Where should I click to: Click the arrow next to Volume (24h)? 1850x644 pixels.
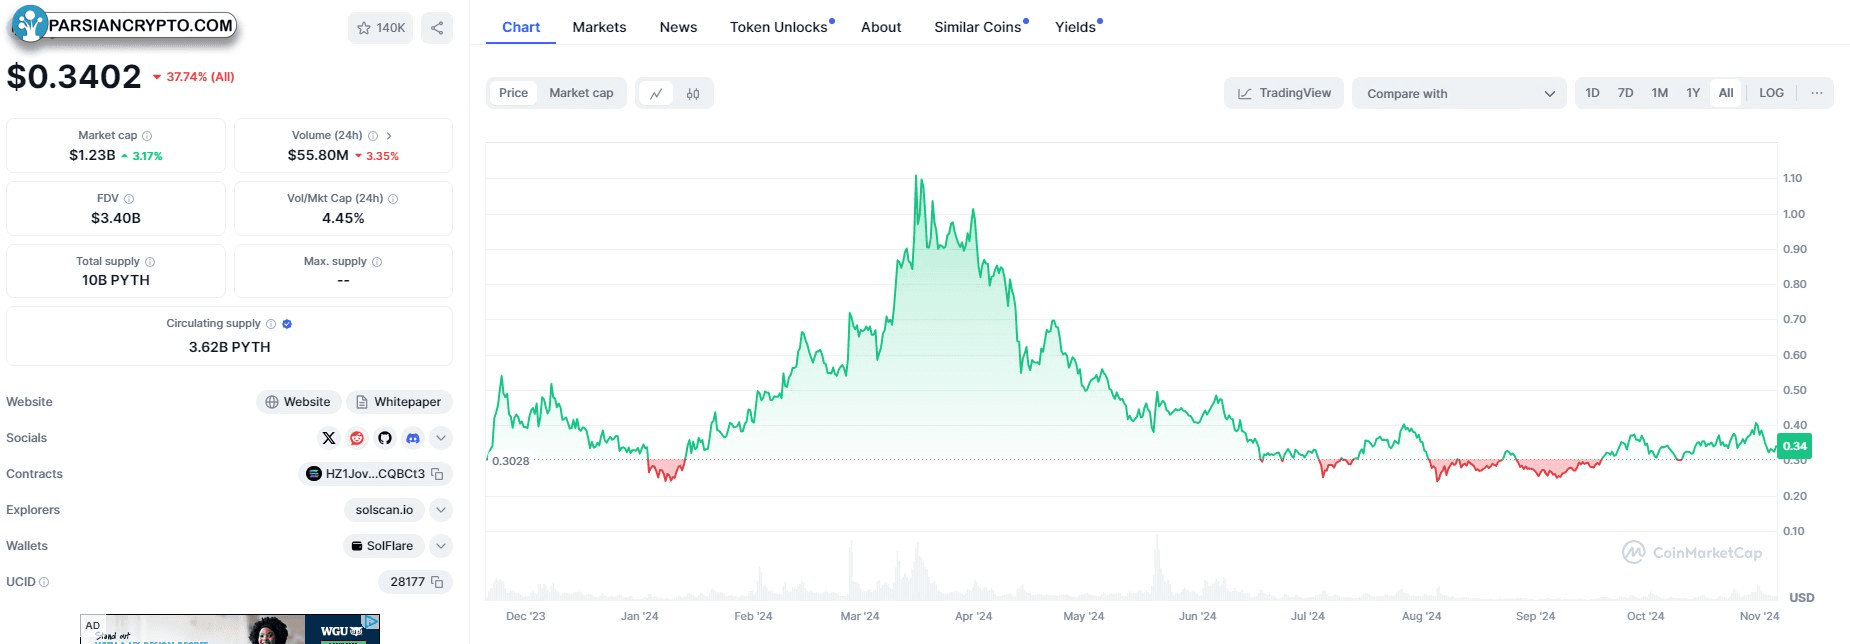point(389,136)
